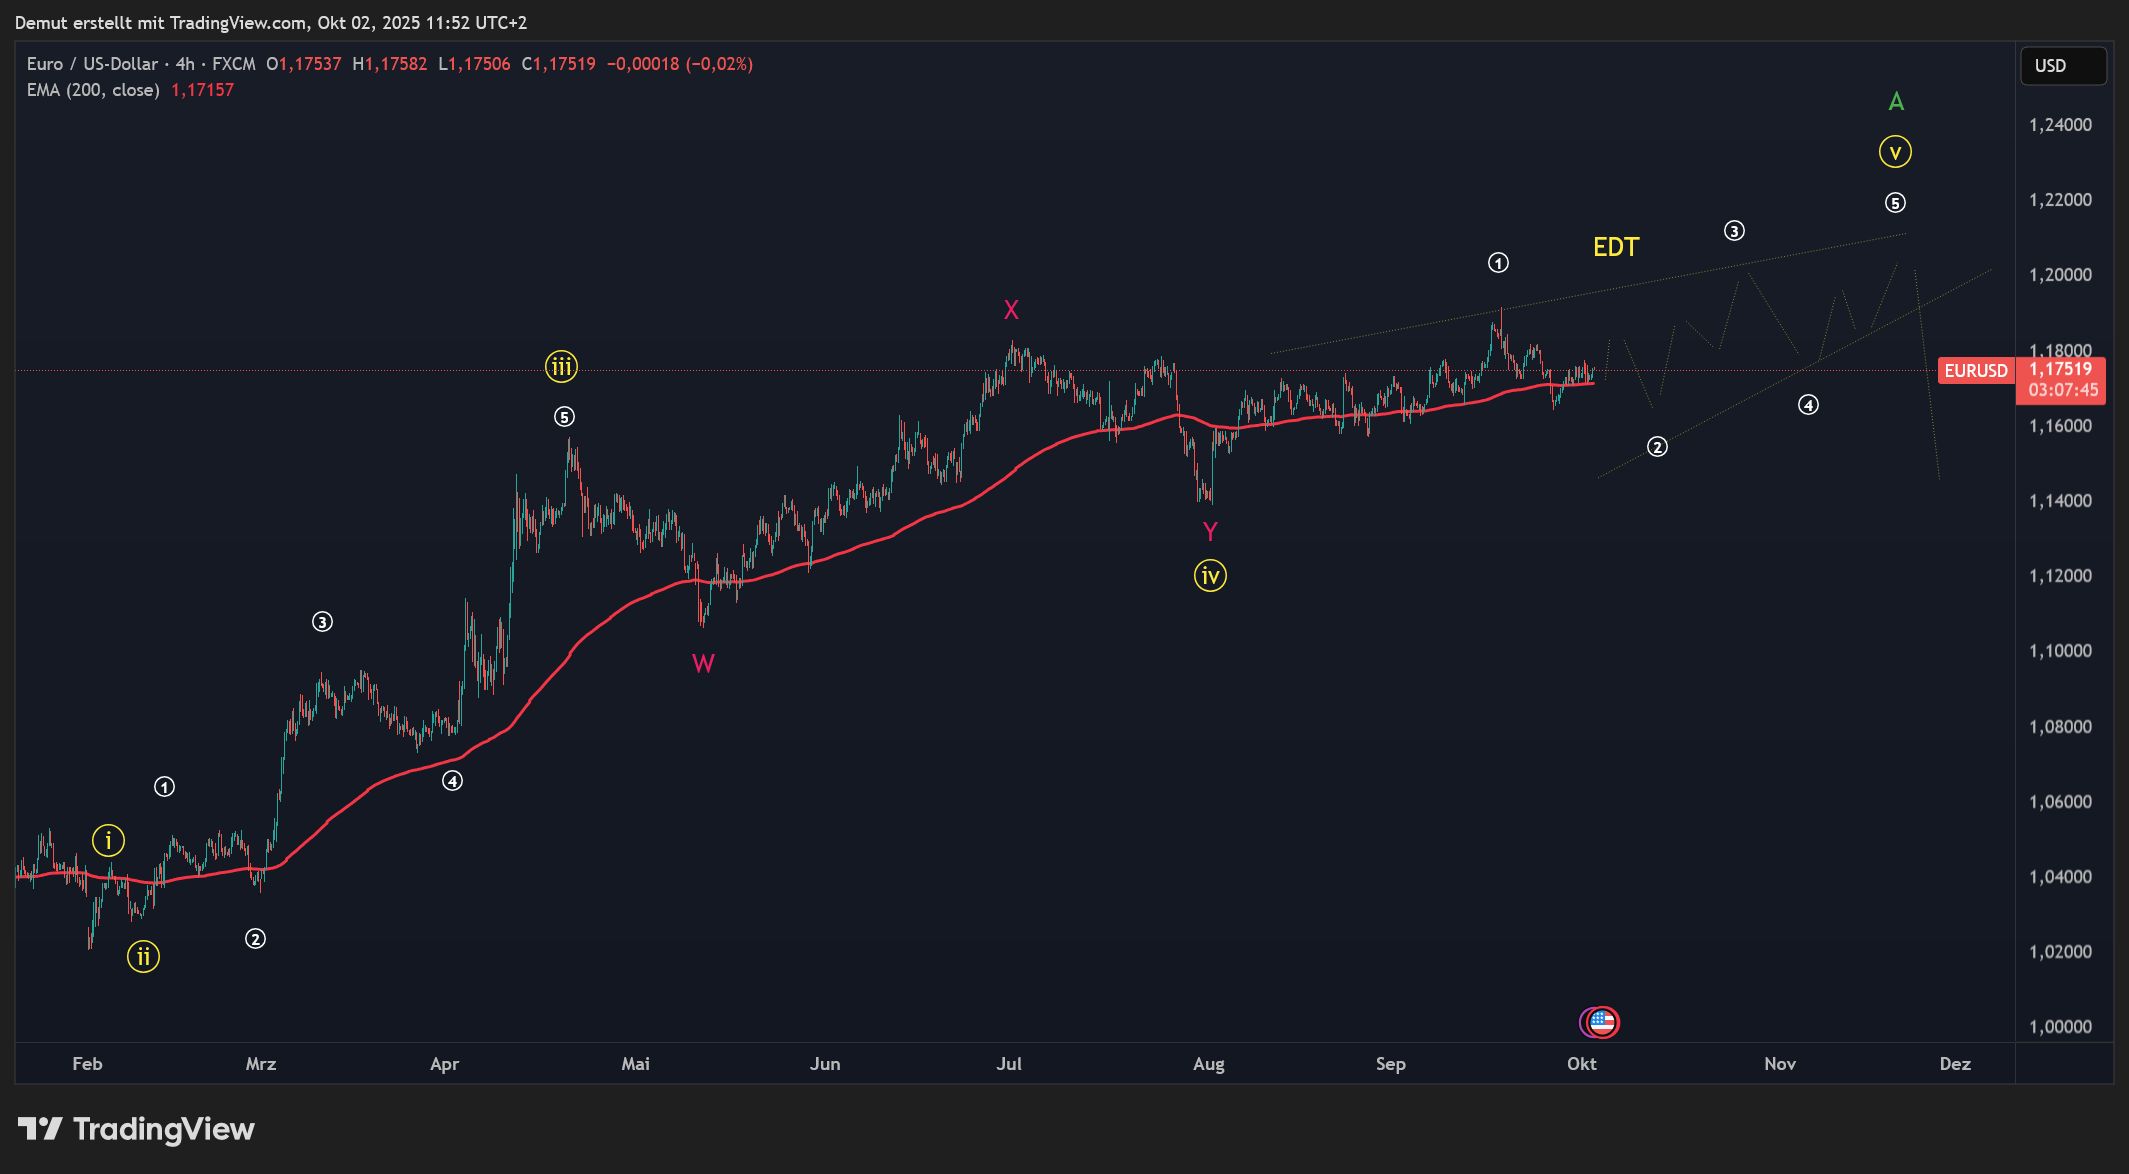Click the US flag economic event icon
This screenshot has height=1174, width=2129.
point(1603,1022)
